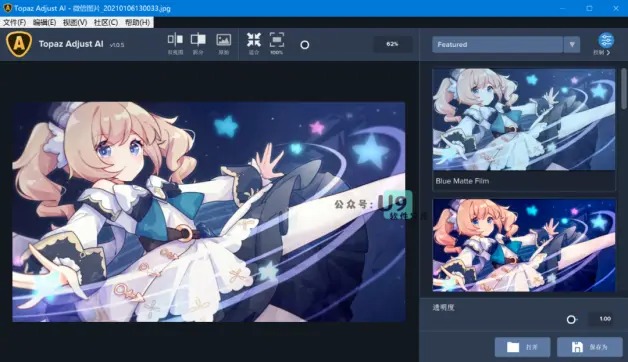Click the 62% zoom percentage field
Viewport: 628px width, 362px height.
pos(392,44)
